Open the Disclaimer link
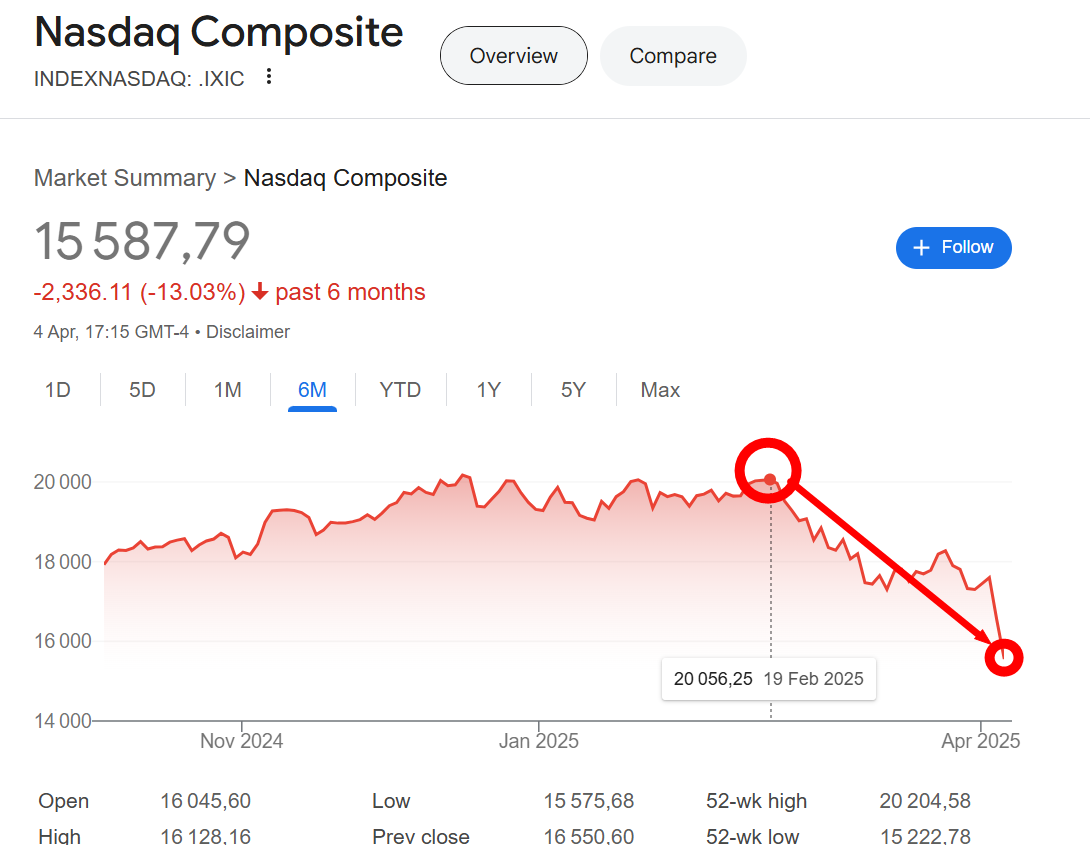Viewport: 1090px width, 845px height. 247,332
